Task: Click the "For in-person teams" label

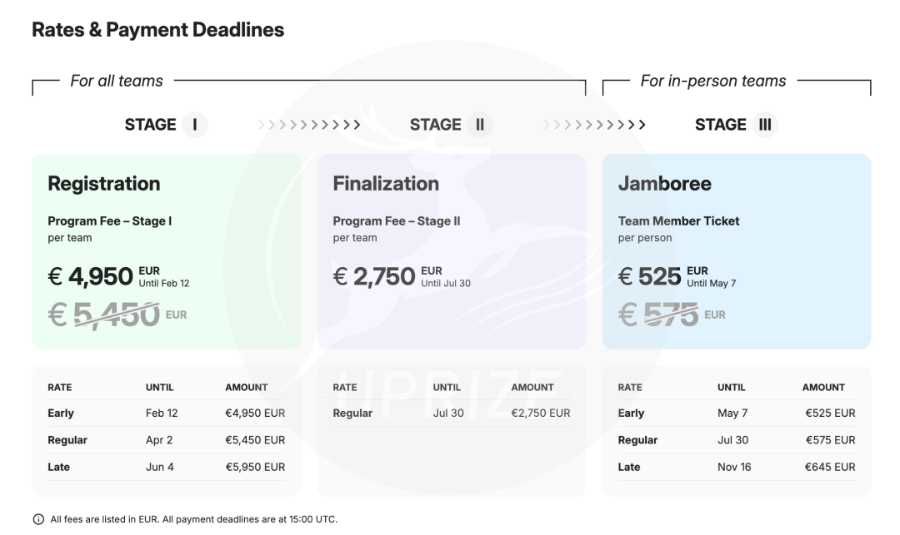Action: coord(713,81)
